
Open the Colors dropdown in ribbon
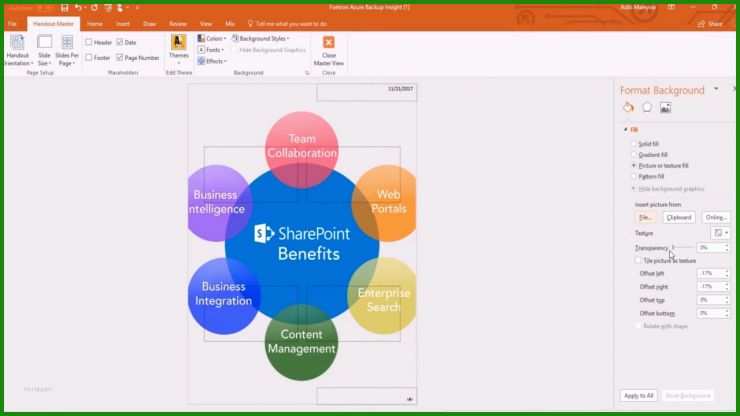212,38
